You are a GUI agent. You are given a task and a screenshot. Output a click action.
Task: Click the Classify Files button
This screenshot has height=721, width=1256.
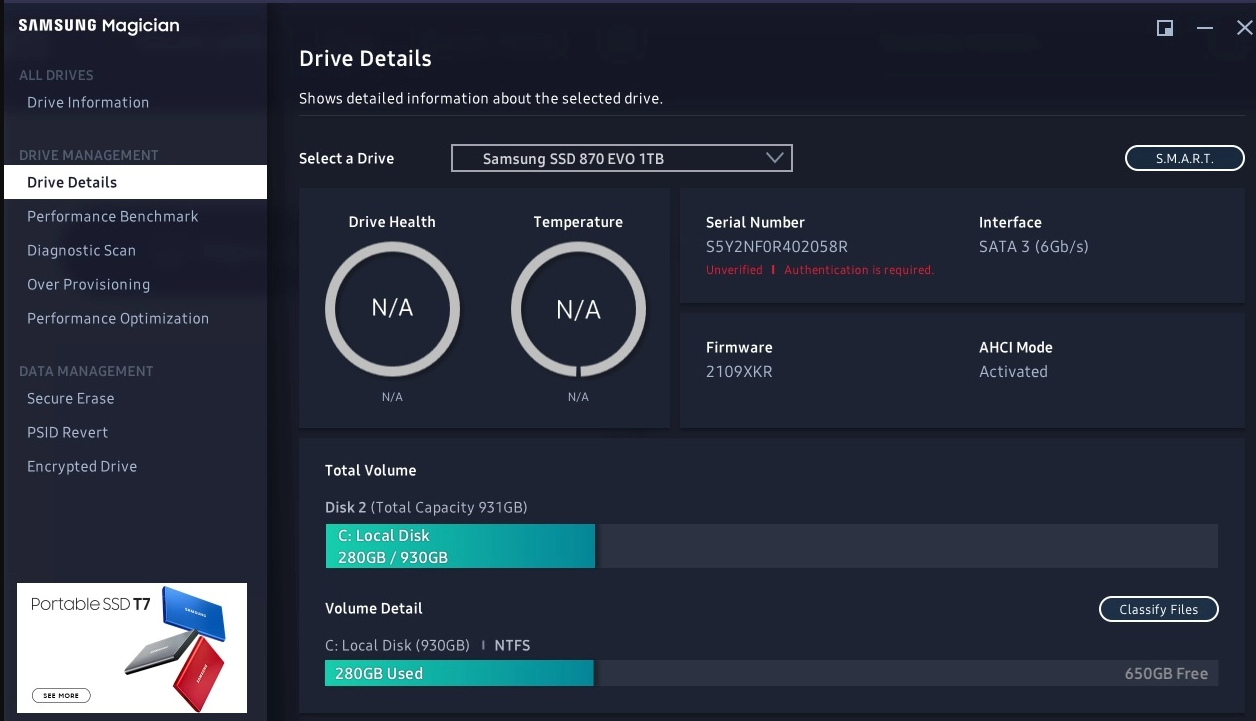[x=1158, y=609]
